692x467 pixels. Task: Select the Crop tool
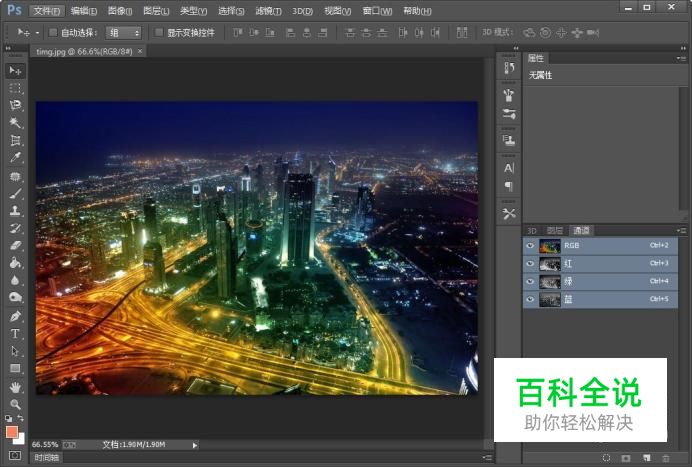pyautogui.click(x=15, y=140)
